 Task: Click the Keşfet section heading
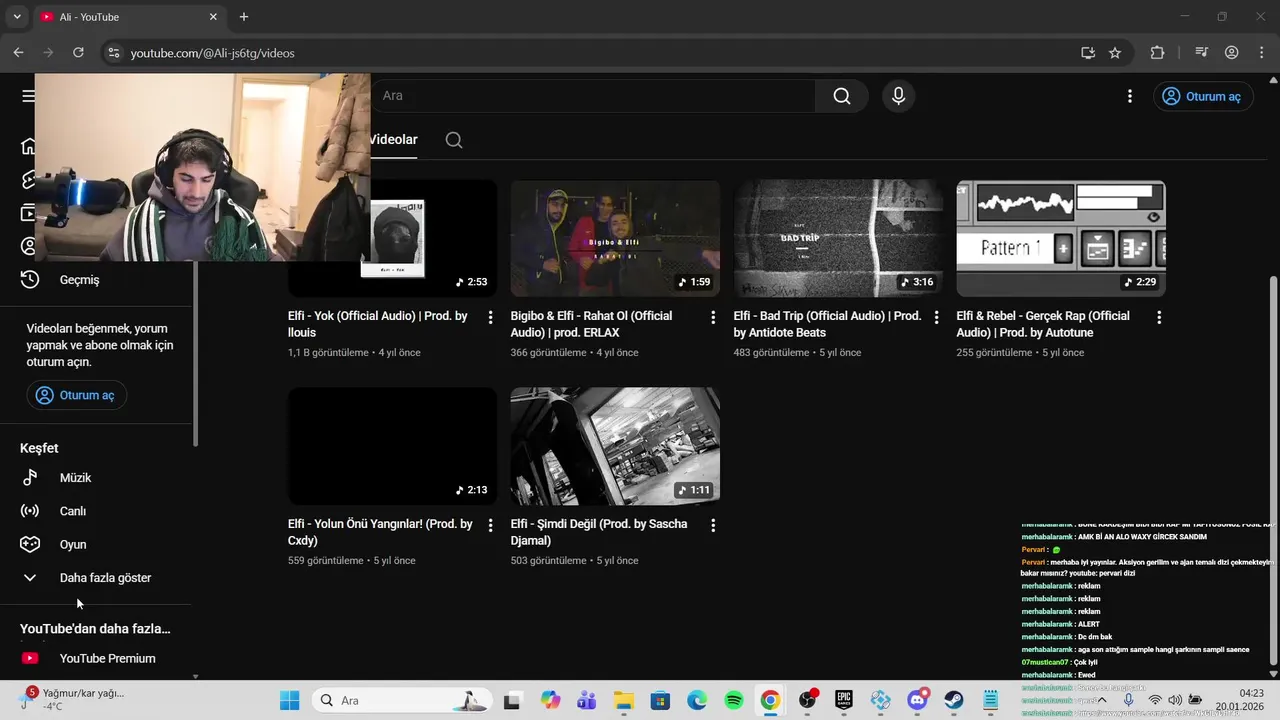pos(39,448)
